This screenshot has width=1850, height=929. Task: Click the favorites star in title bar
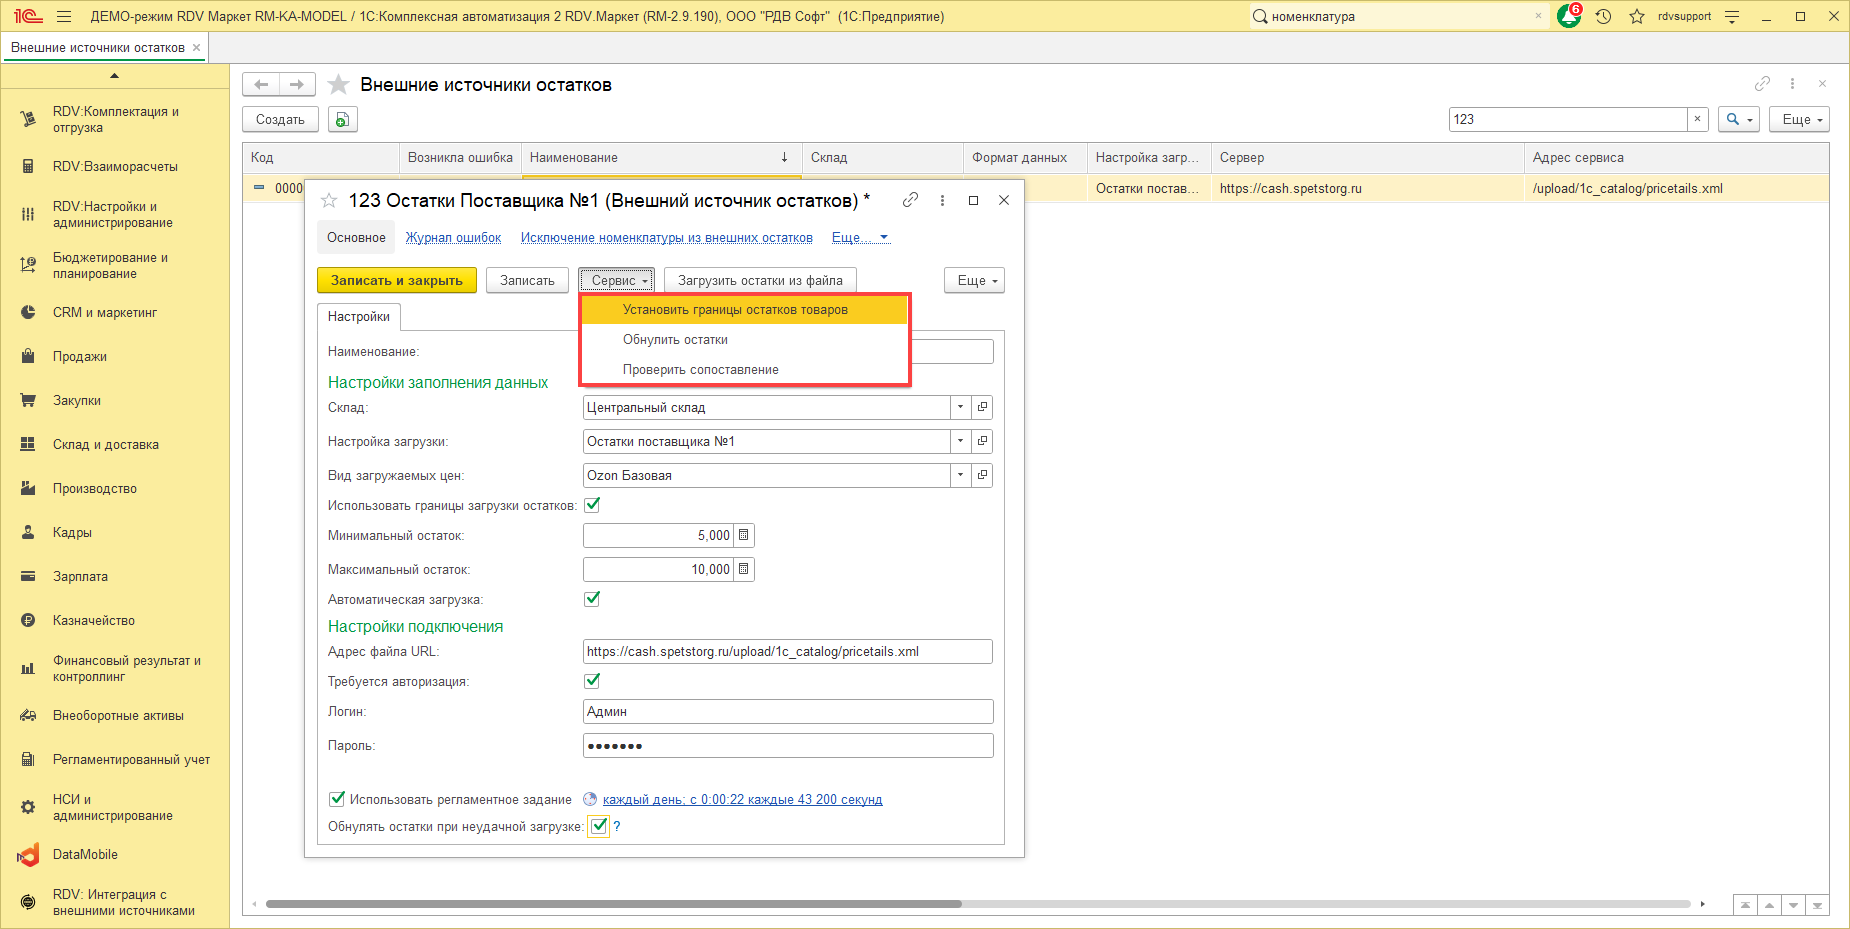[x=1636, y=17]
